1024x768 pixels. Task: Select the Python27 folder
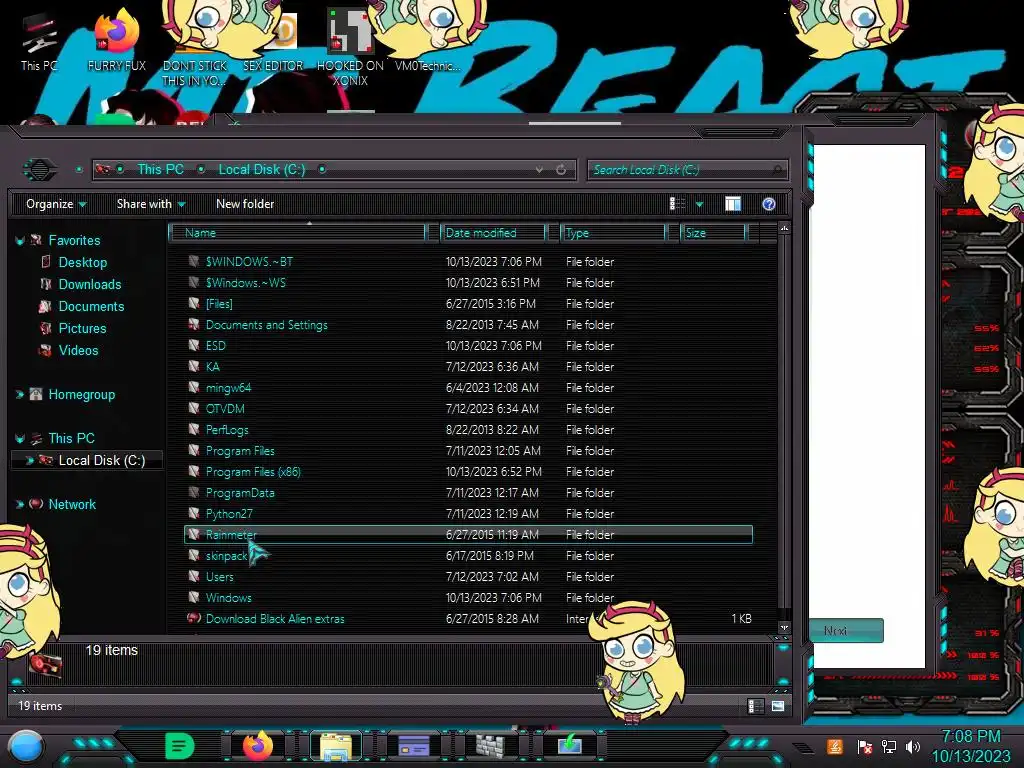click(x=229, y=514)
